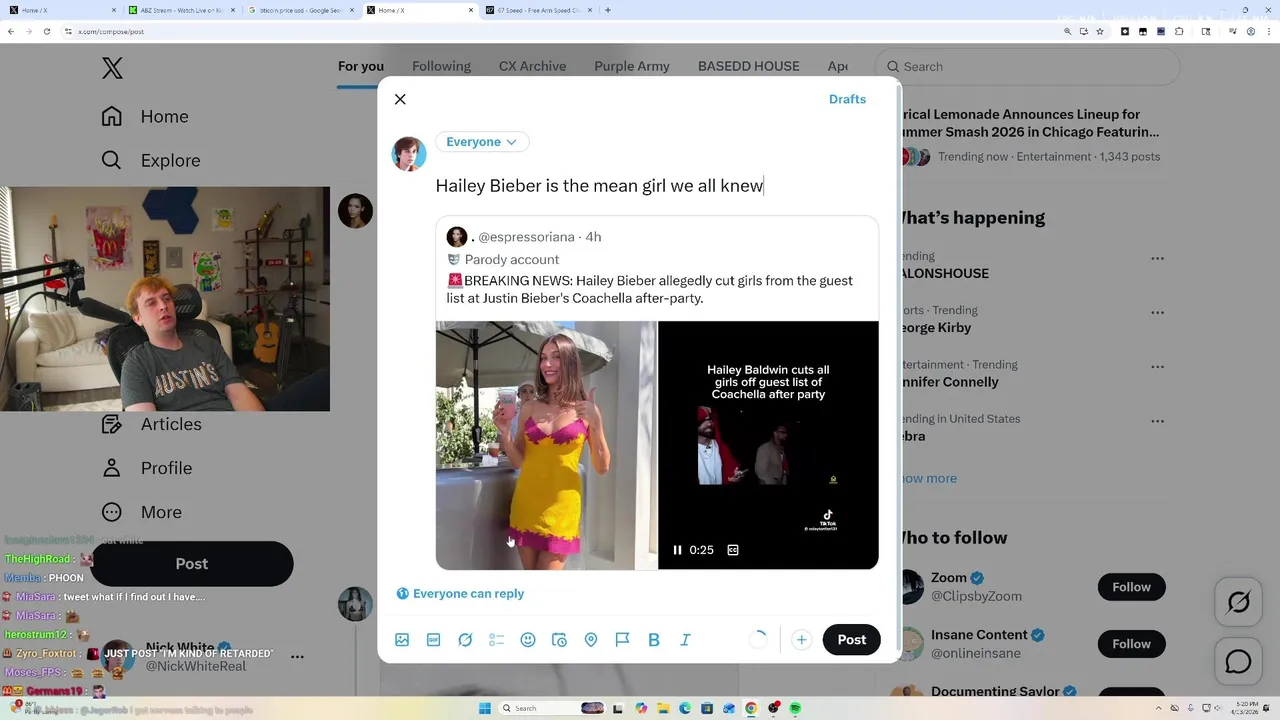Open File Explorer from the taskbar
Image resolution: width=1280 pixels, height=720 pixels.
(x=663, y=708)
